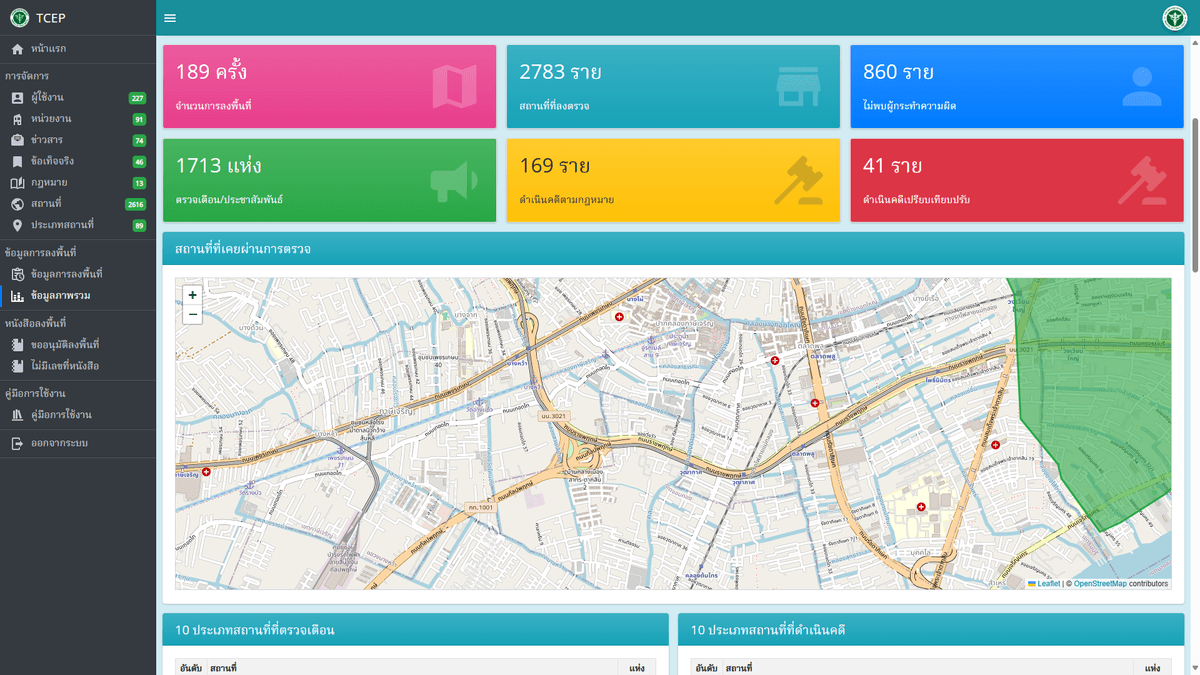The height and width of the screenshot is (675, 1200).
Task: Click the 10 ประเภทสถานที่ที่ดำเนินคดี heading
Action: click(x=768, y=630)
